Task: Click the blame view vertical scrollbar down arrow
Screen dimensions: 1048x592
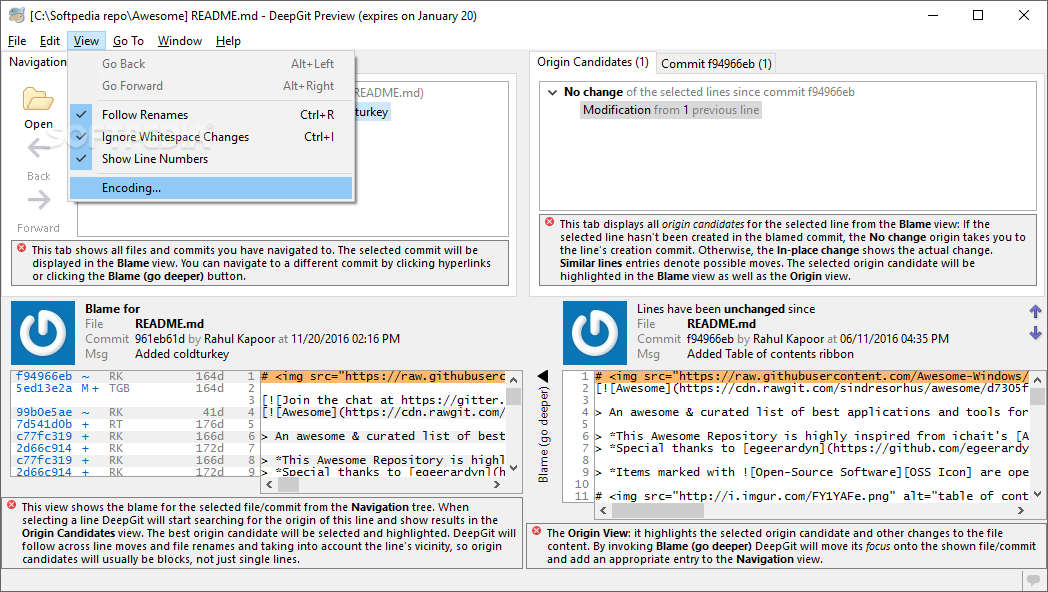Action: 513,468
